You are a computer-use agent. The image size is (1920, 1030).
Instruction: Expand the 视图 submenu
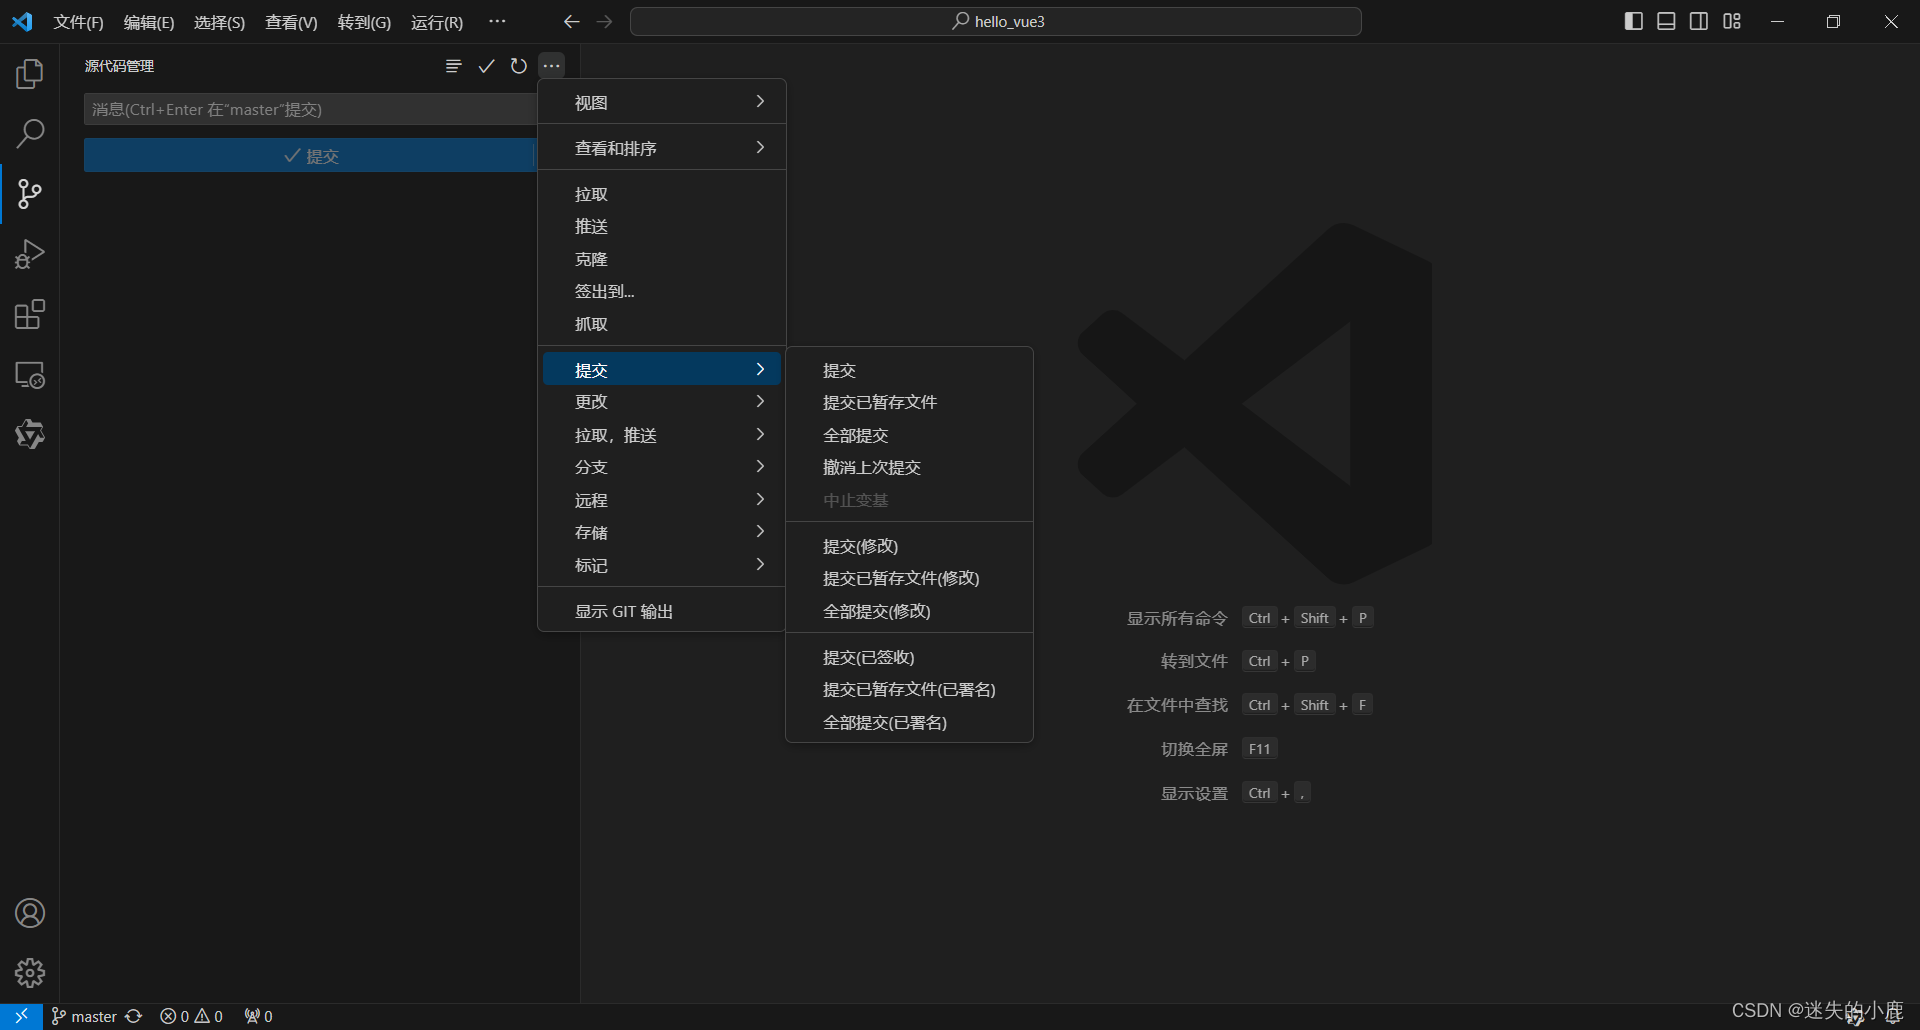pyautogui.click(x=662, y=102)
